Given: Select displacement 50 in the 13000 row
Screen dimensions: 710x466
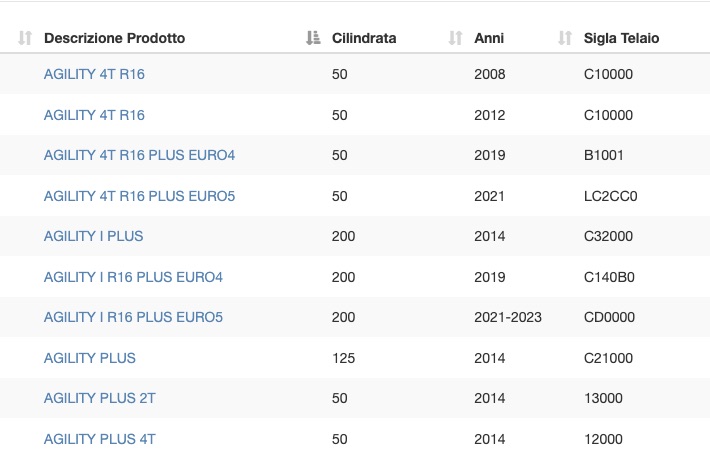Looking at the screenshot, I should (x=340, y=399).
